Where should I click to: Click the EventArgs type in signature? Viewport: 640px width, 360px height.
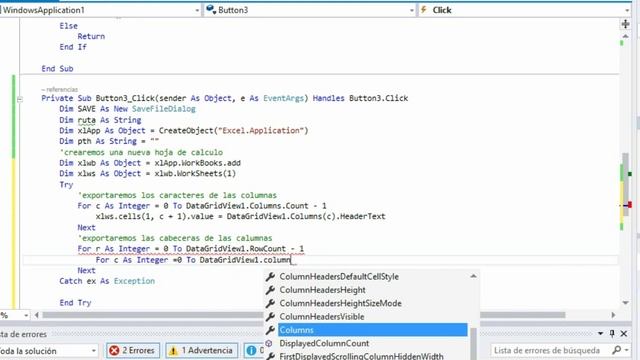click(x=283, y=98)
